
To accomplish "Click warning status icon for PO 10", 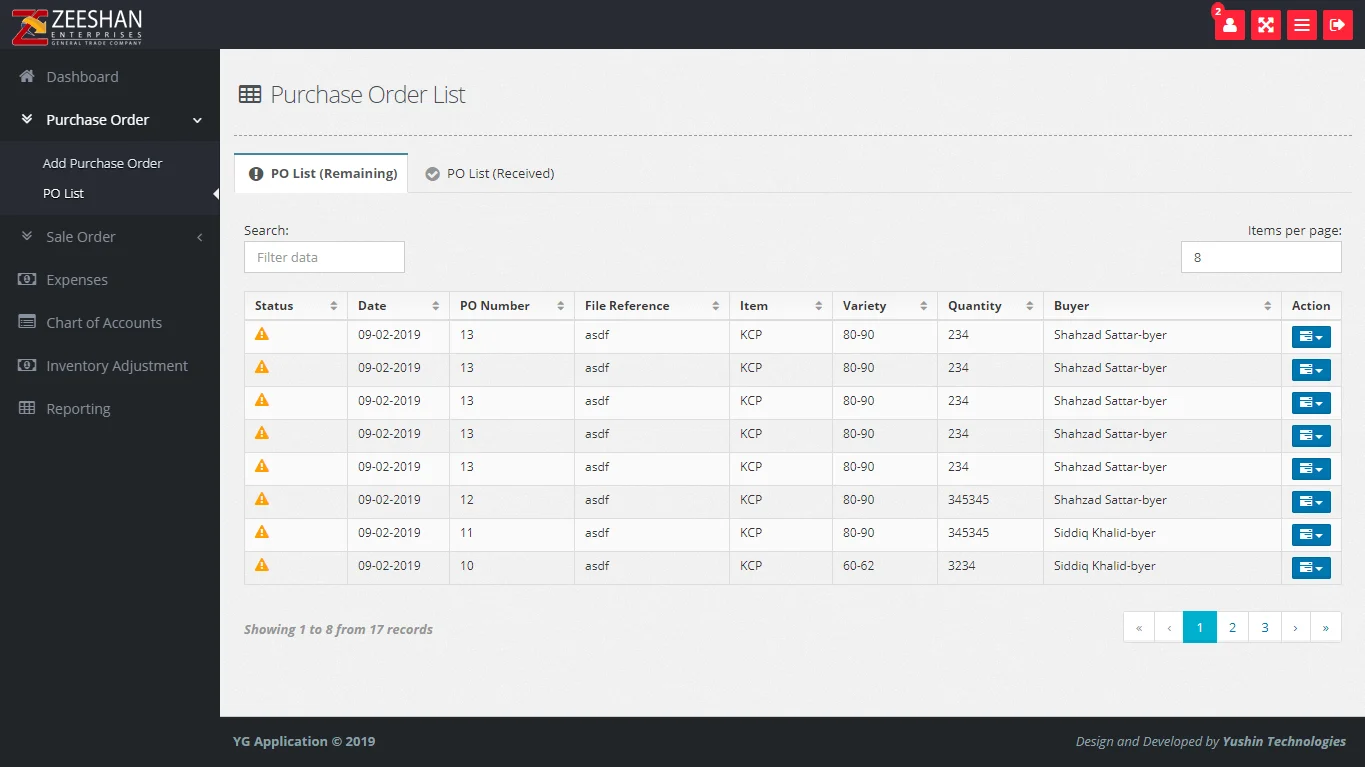I will 262,565.
